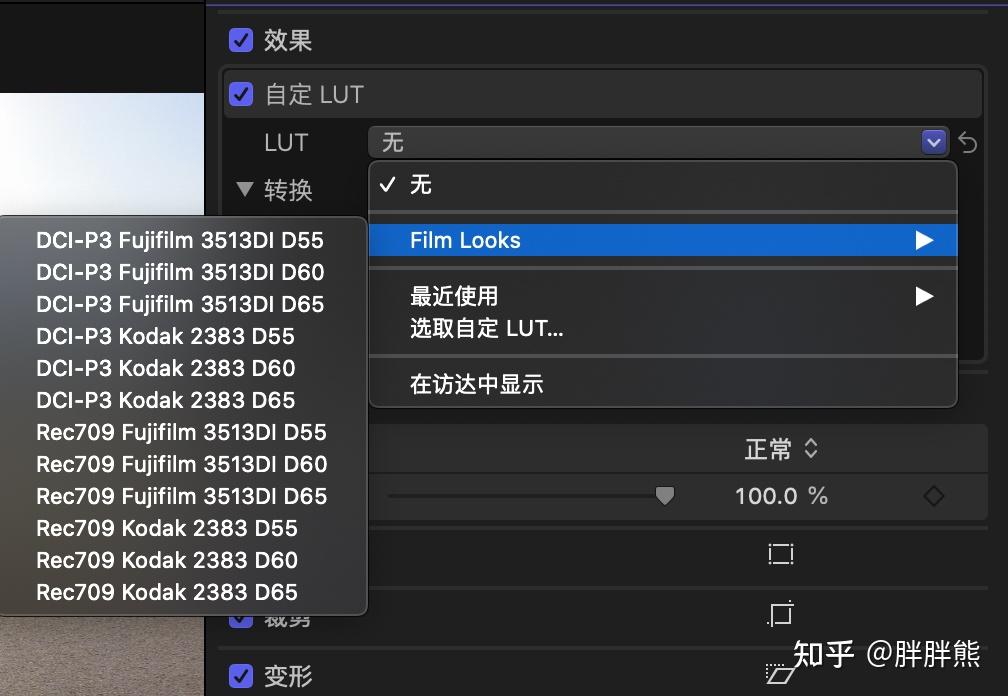Image resolution: width=1008 pixels, height=696 pixels.
Task: Uncheck the 自定 LUT checkbox
Action: [240, 94]
